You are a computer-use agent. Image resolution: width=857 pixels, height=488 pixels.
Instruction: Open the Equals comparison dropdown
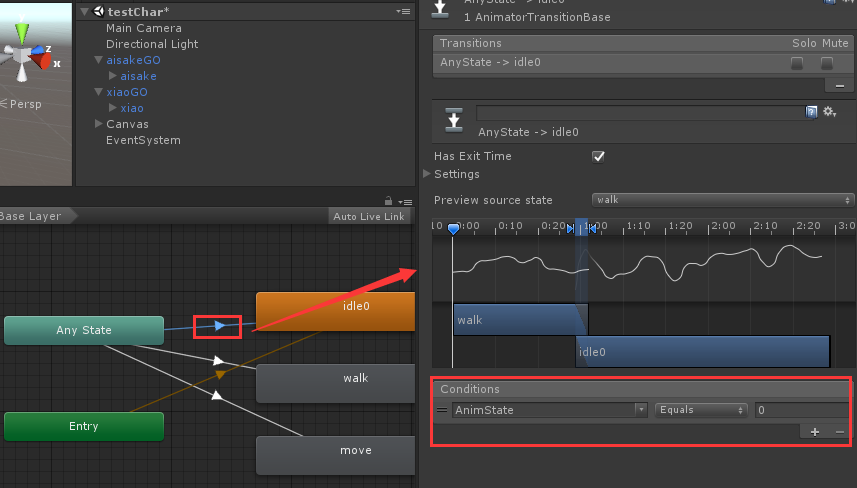701,410
